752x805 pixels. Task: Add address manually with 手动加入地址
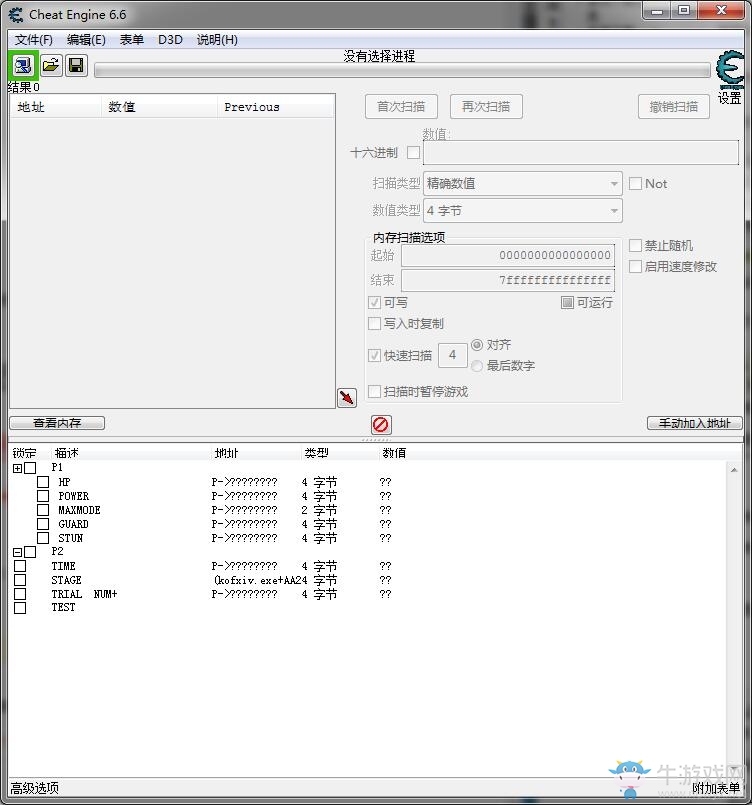click(x=695, y=423)
